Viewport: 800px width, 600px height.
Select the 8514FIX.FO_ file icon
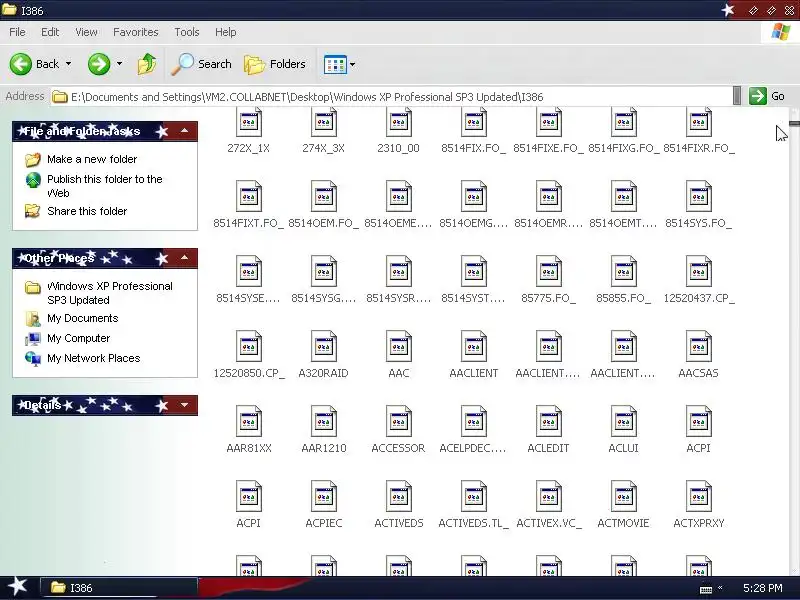click(473, 122)
